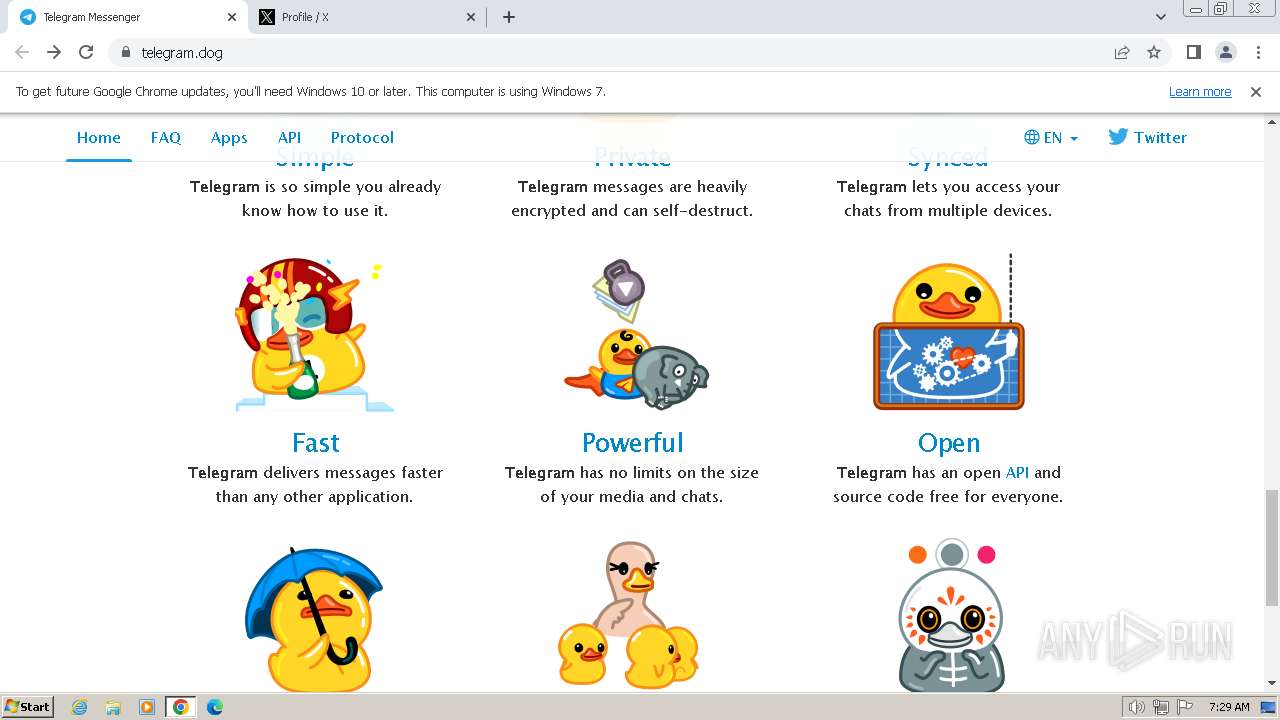The height and width of the screenshot is (720, 1280).
Task: Click text 'of your media and chats.'
Action: click(x=632, y=497)
